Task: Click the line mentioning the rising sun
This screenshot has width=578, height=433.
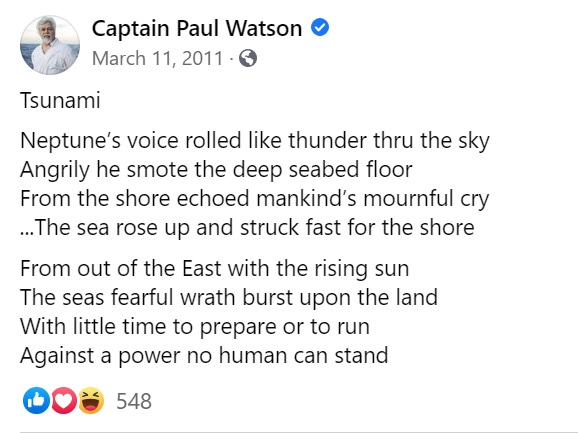Action: click(215, 268)
